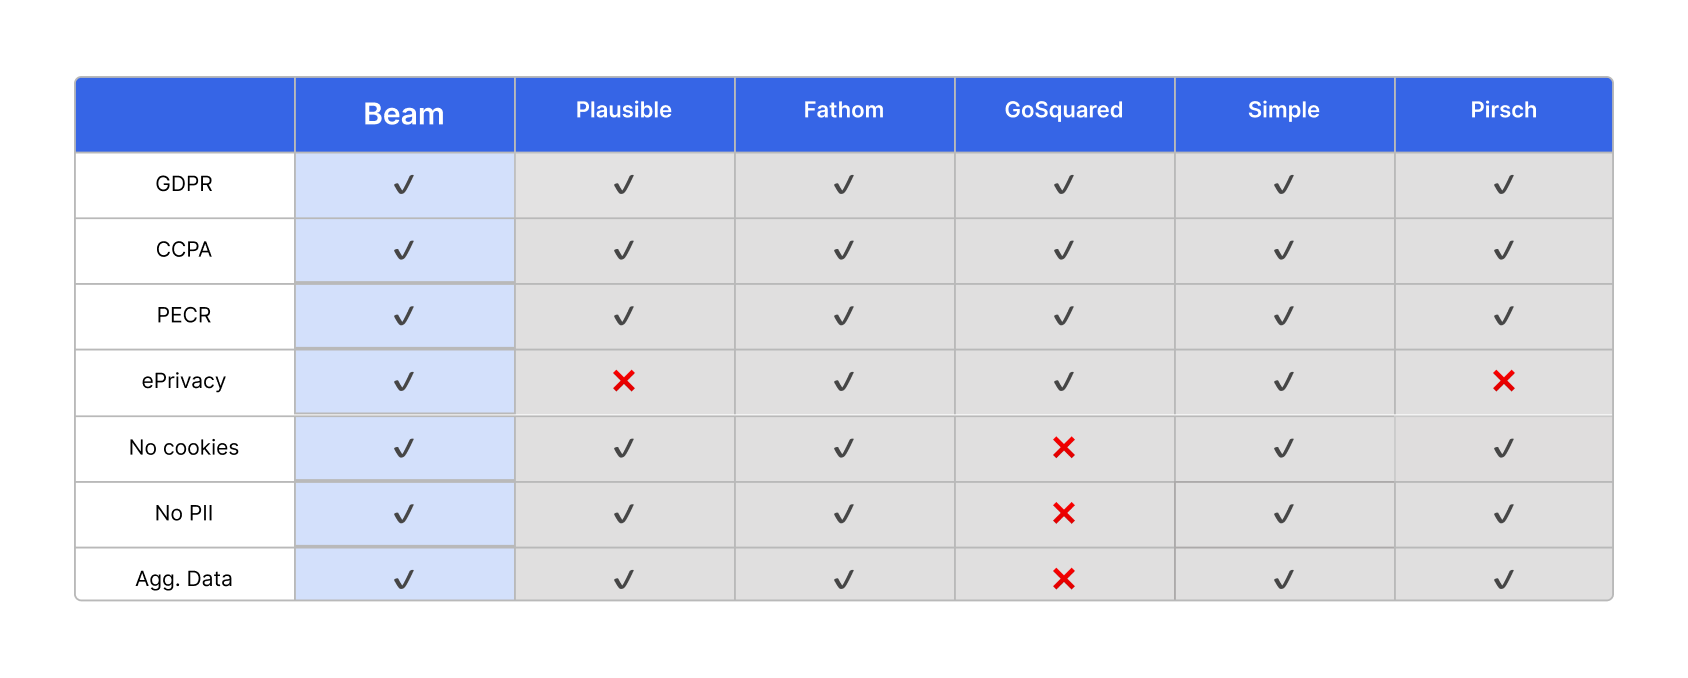Select the Plausible column header
The height and width of the screenshot is (678, 1688).
tap(624, 110)
